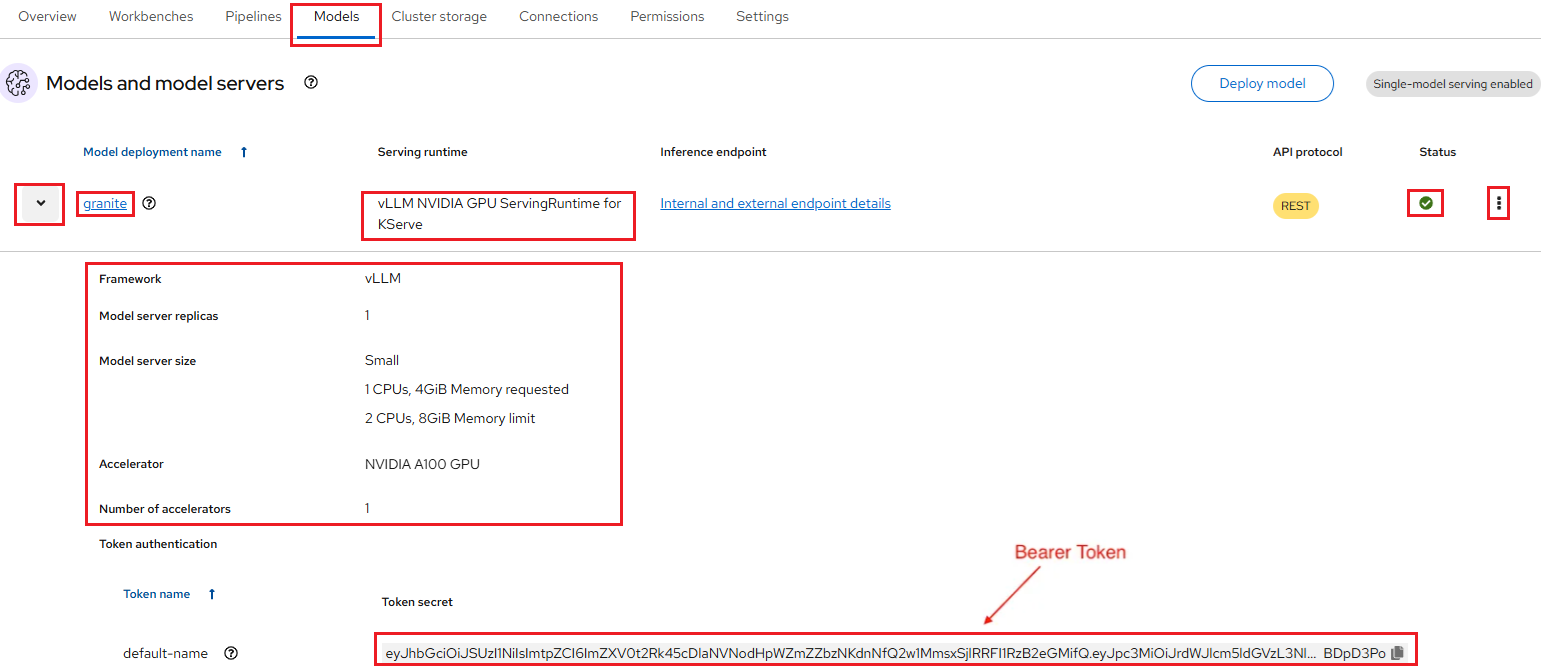This screenshot has height=667, width=1541.
Task: Switch to the Workbenches tab
Action: pos(151,17)
